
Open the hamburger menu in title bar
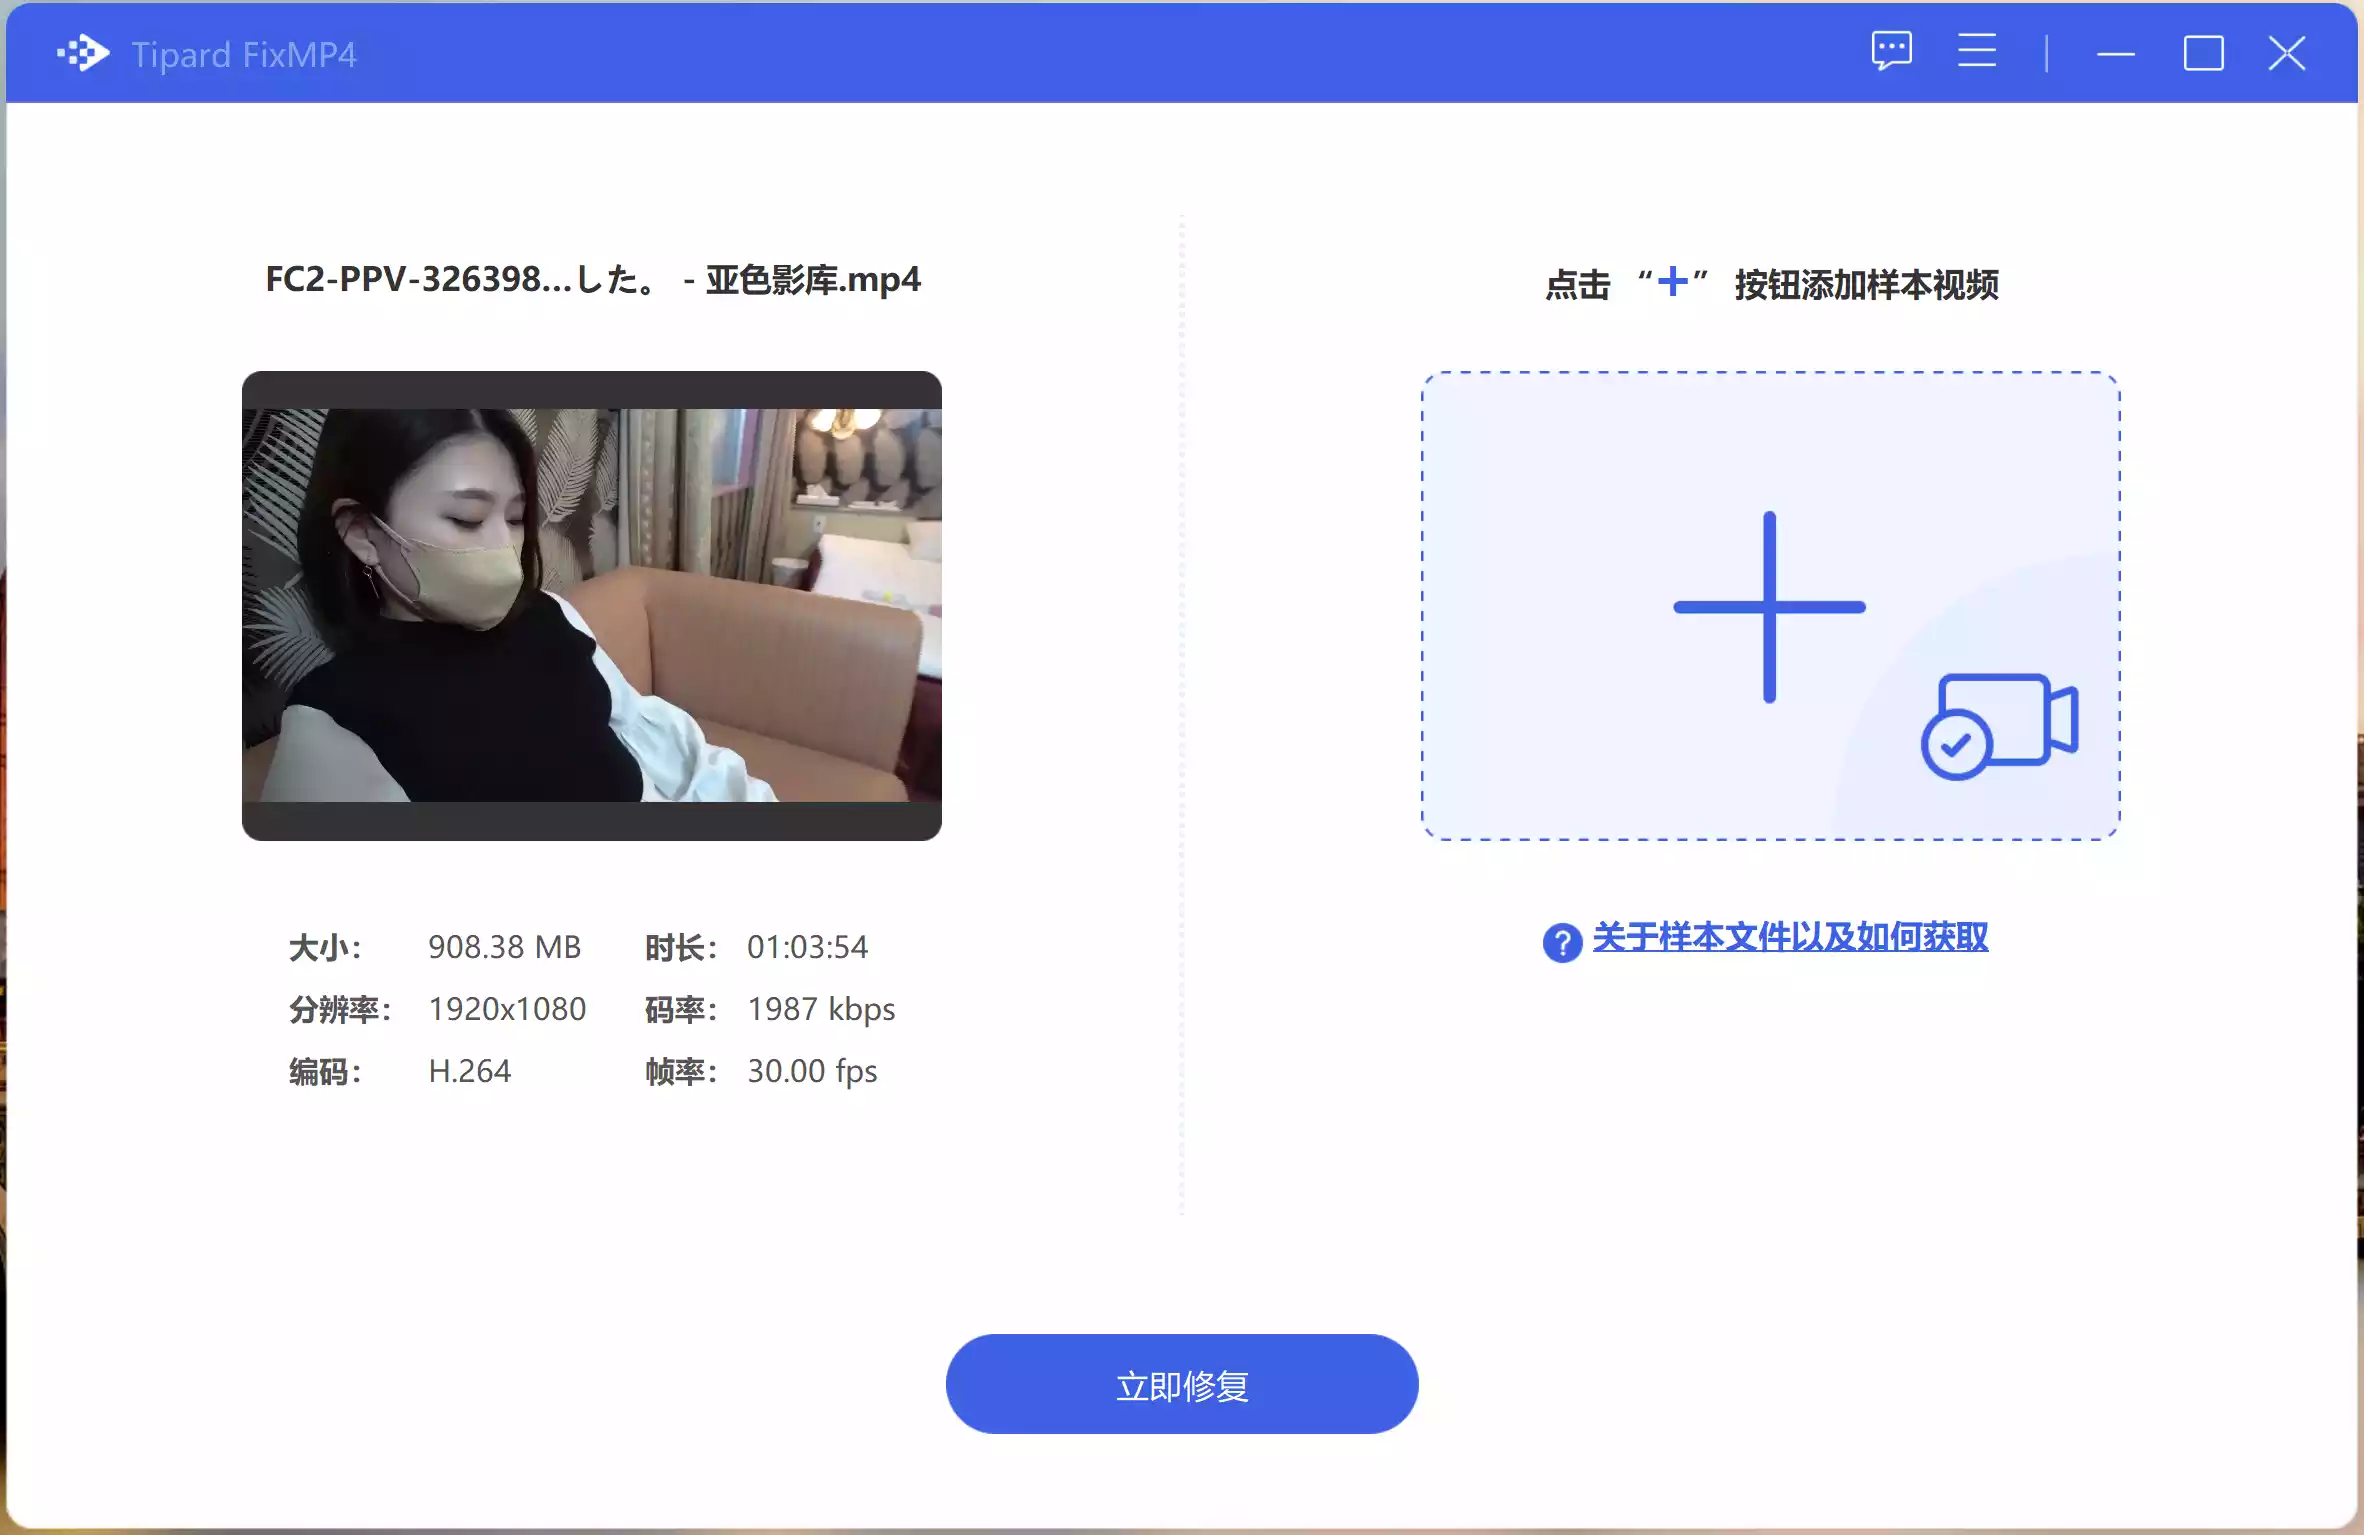pyautogui.click(x=1976, y=51)
